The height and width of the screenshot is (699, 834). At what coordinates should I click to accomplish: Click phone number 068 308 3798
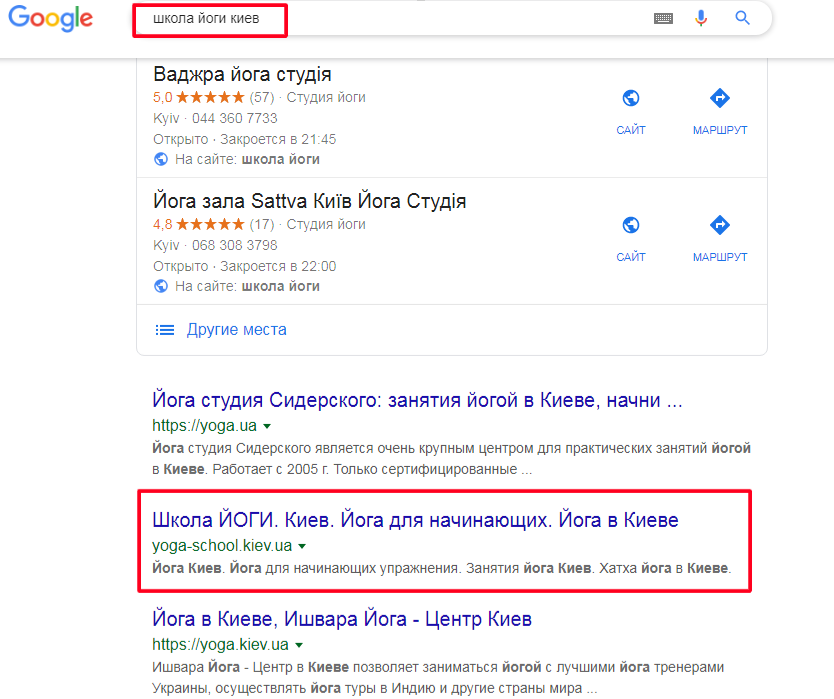(x=235, y=245)
